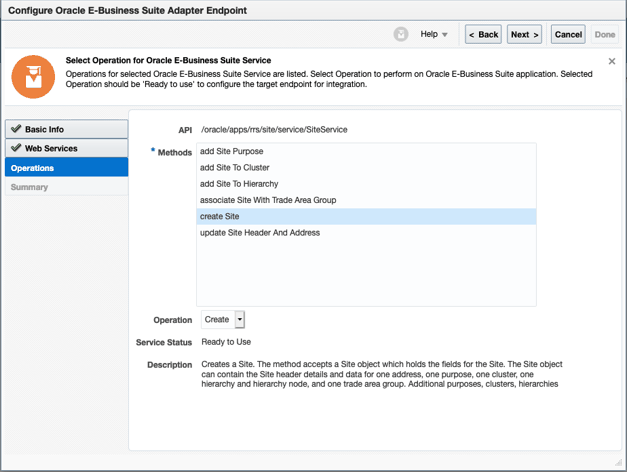Click the Basic Info checkmark icon
The width and height of the screenshot is (627, 472).
[x=16, y=129]
